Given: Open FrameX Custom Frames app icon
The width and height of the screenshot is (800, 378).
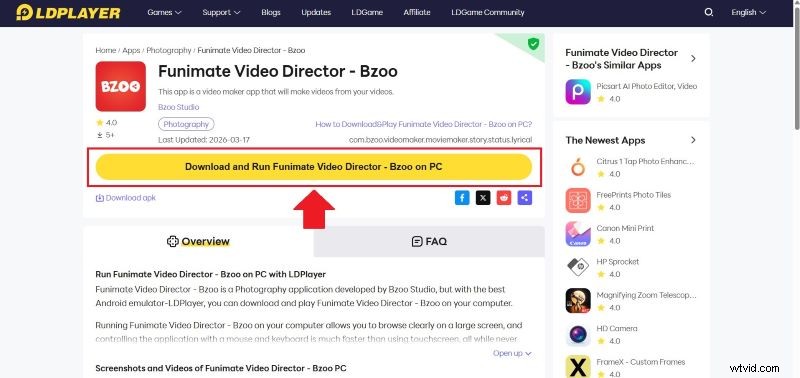Looking at the screenshot, I should (x=578, y=367).
